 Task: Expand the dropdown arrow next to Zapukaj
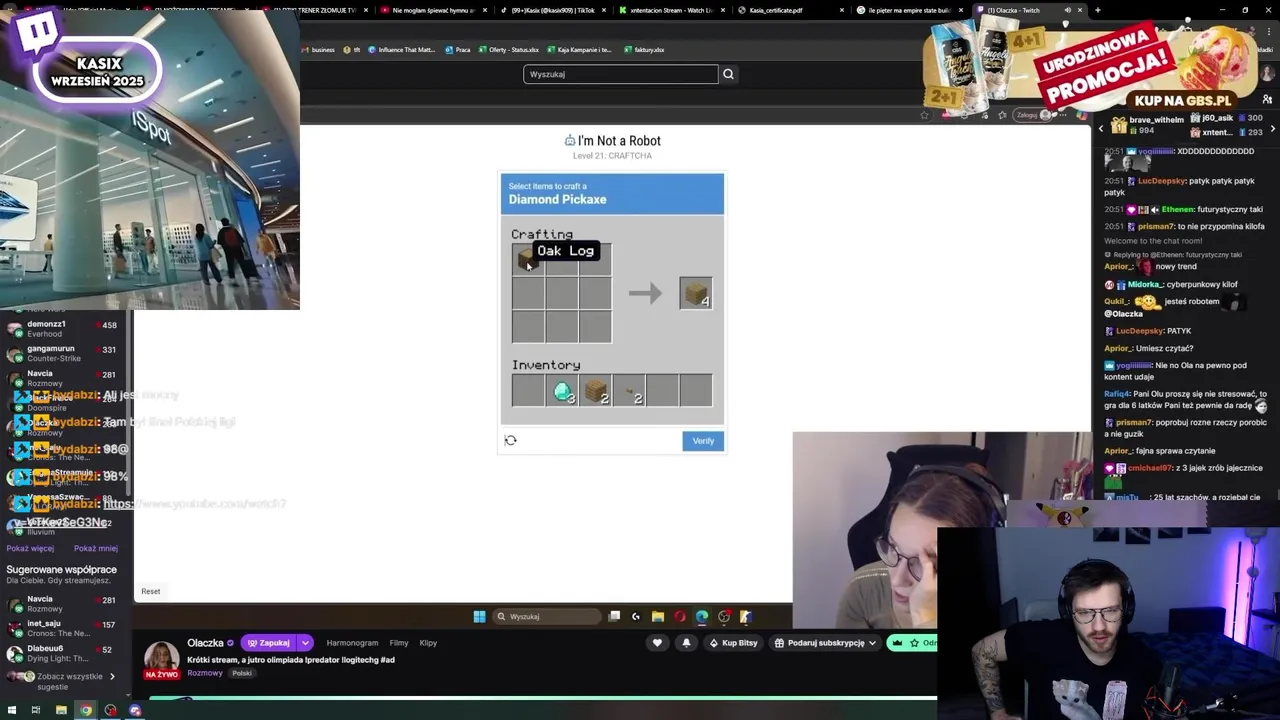305,643
